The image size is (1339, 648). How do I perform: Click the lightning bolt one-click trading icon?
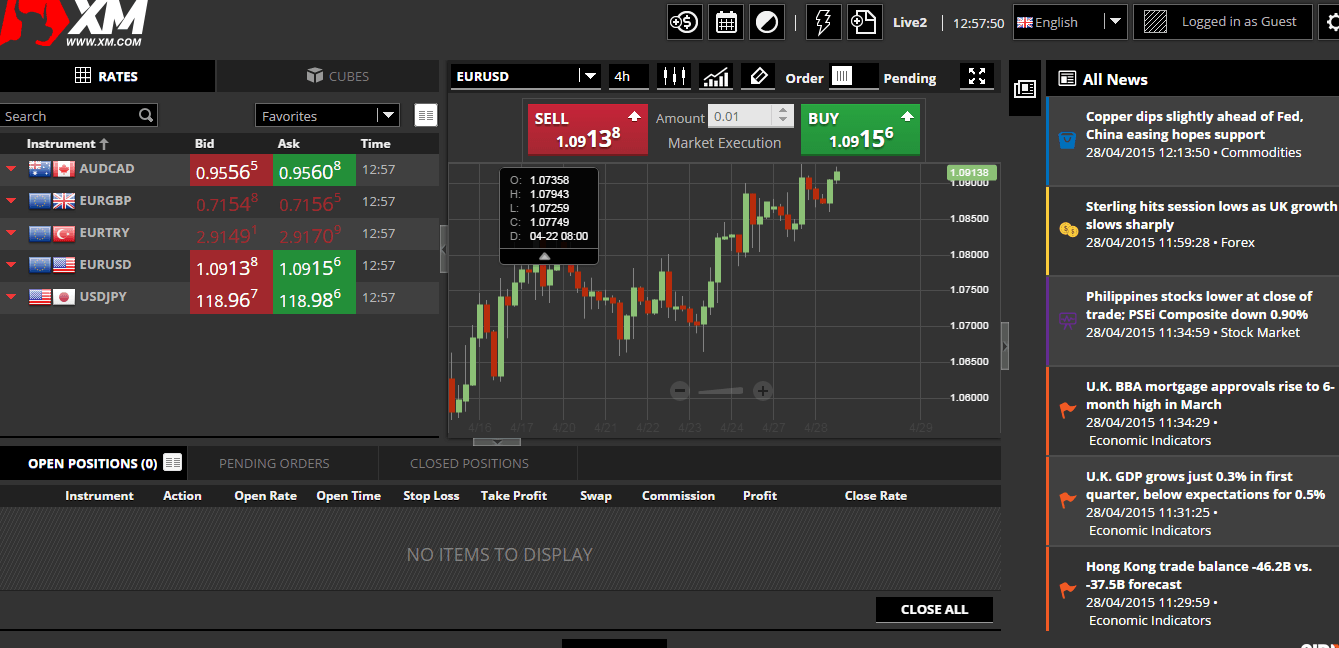pos(824,22)
